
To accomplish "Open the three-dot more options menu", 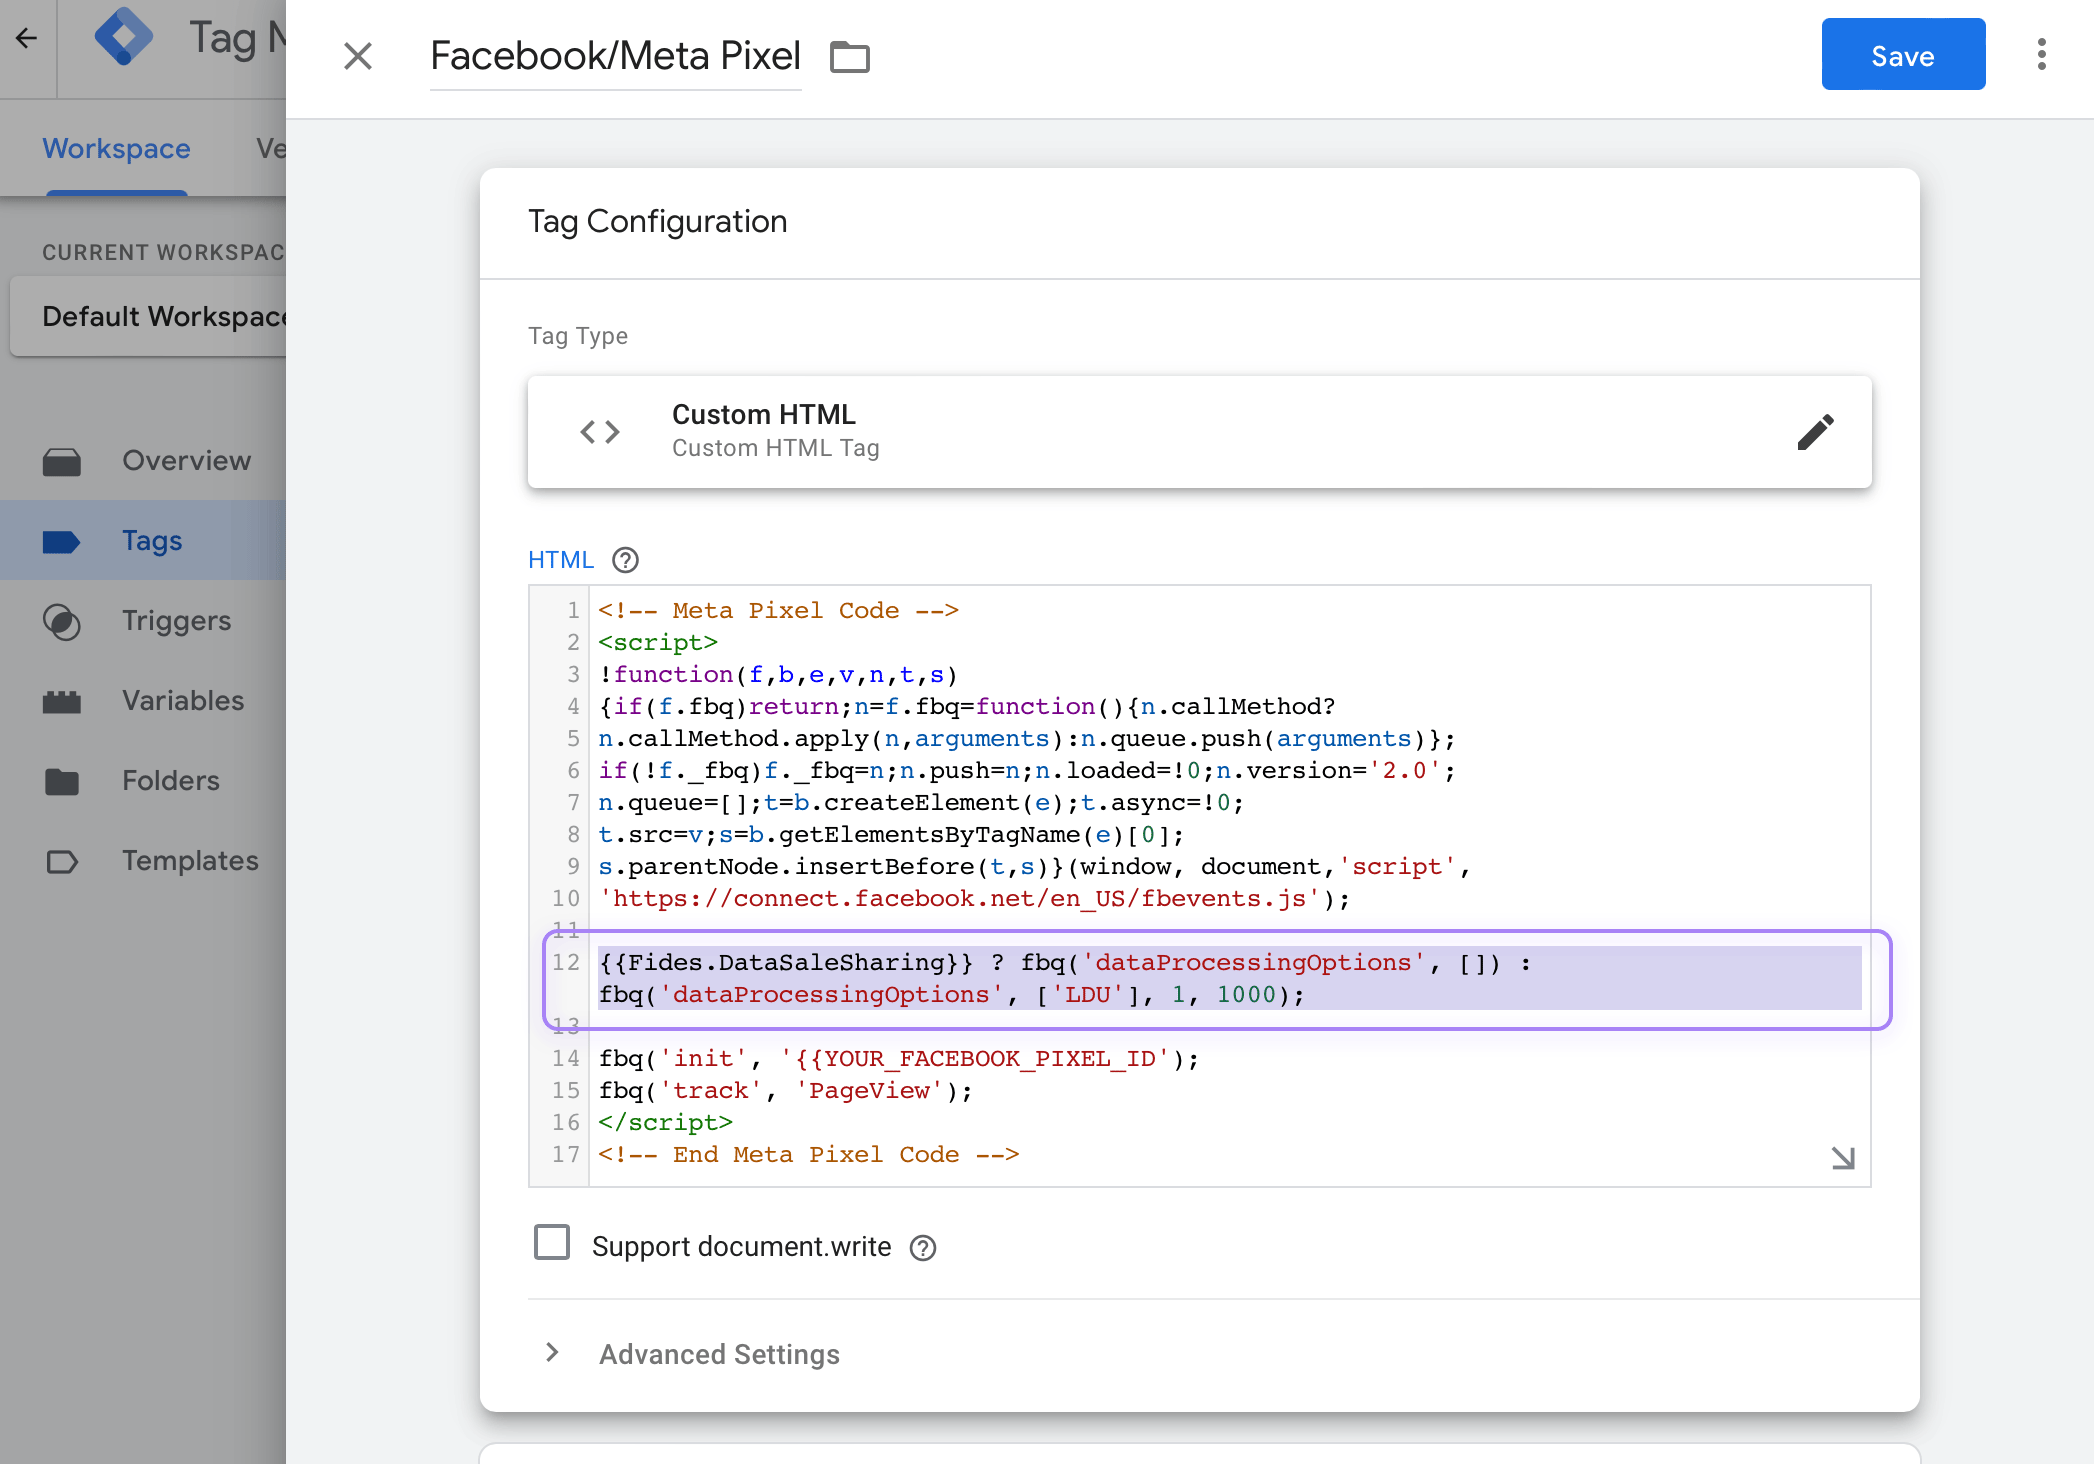I will click(2042, 54).
